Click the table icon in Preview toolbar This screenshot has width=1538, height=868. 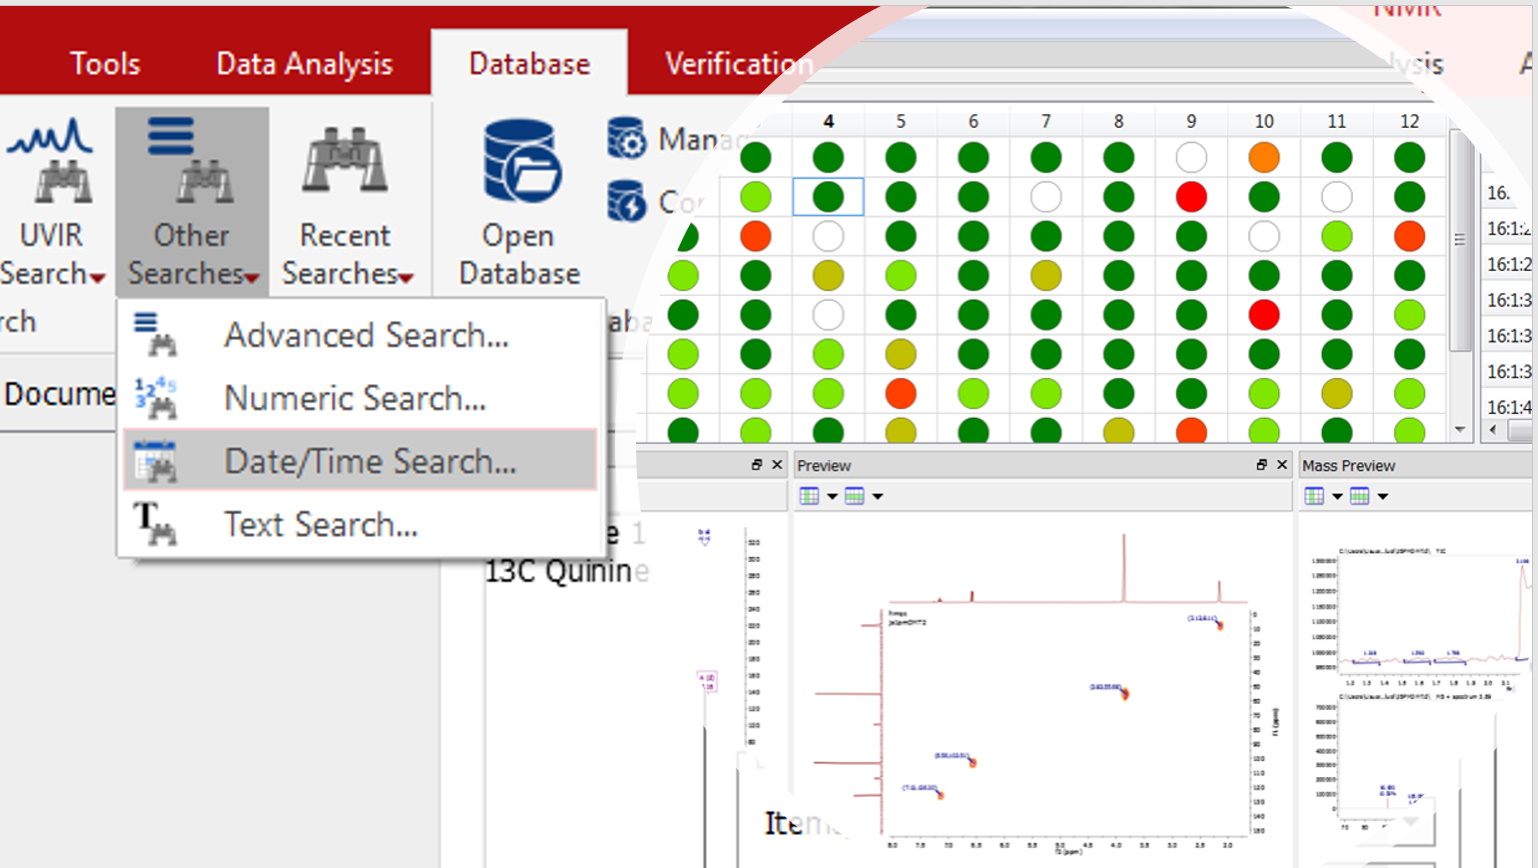point(809,496)
